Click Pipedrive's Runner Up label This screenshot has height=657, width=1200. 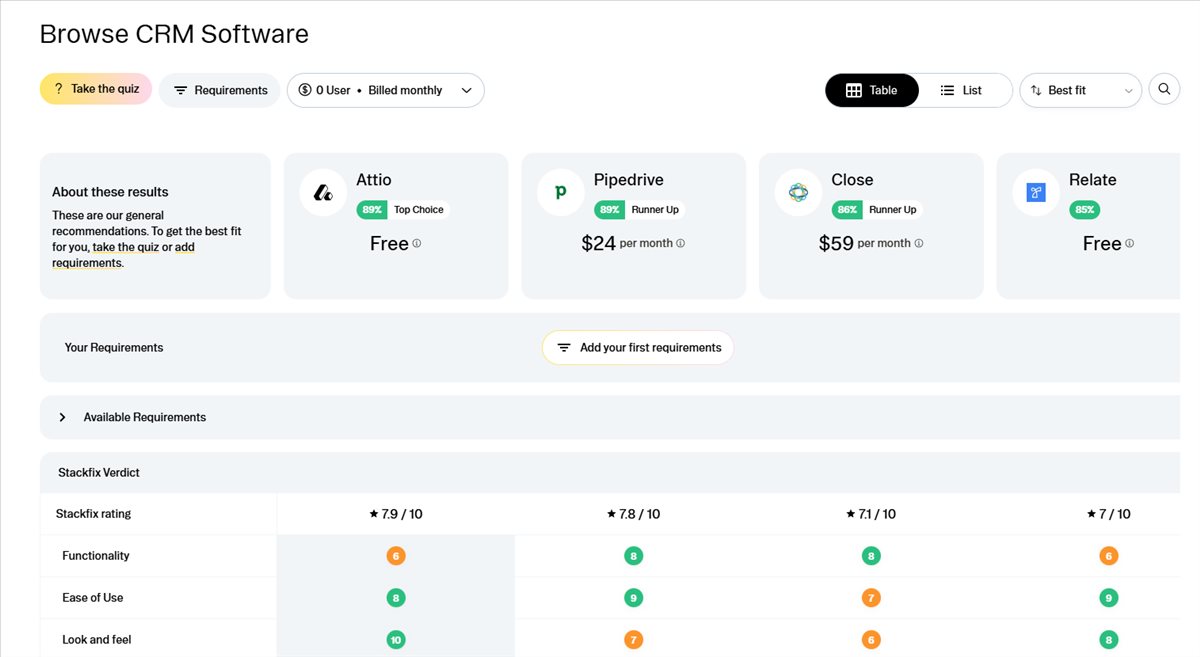pyautogui.click(x=655, y=210)
